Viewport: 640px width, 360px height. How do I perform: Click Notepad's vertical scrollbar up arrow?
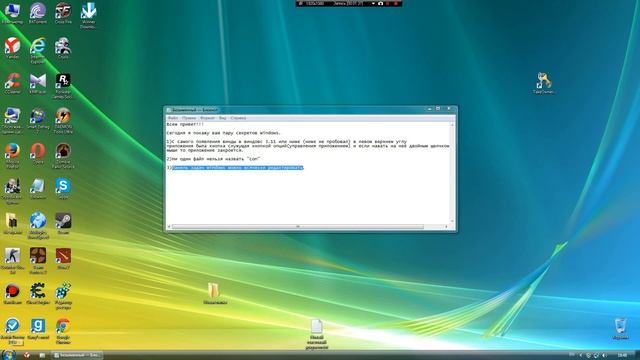452,124
